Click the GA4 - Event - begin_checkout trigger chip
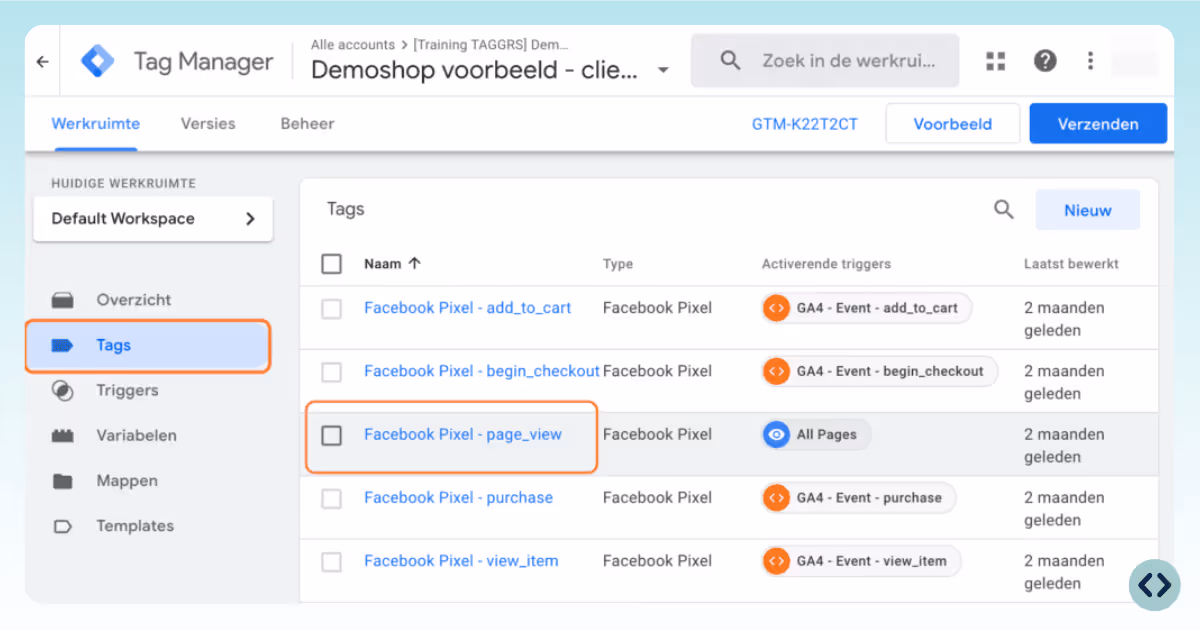 tap(879, 371)
